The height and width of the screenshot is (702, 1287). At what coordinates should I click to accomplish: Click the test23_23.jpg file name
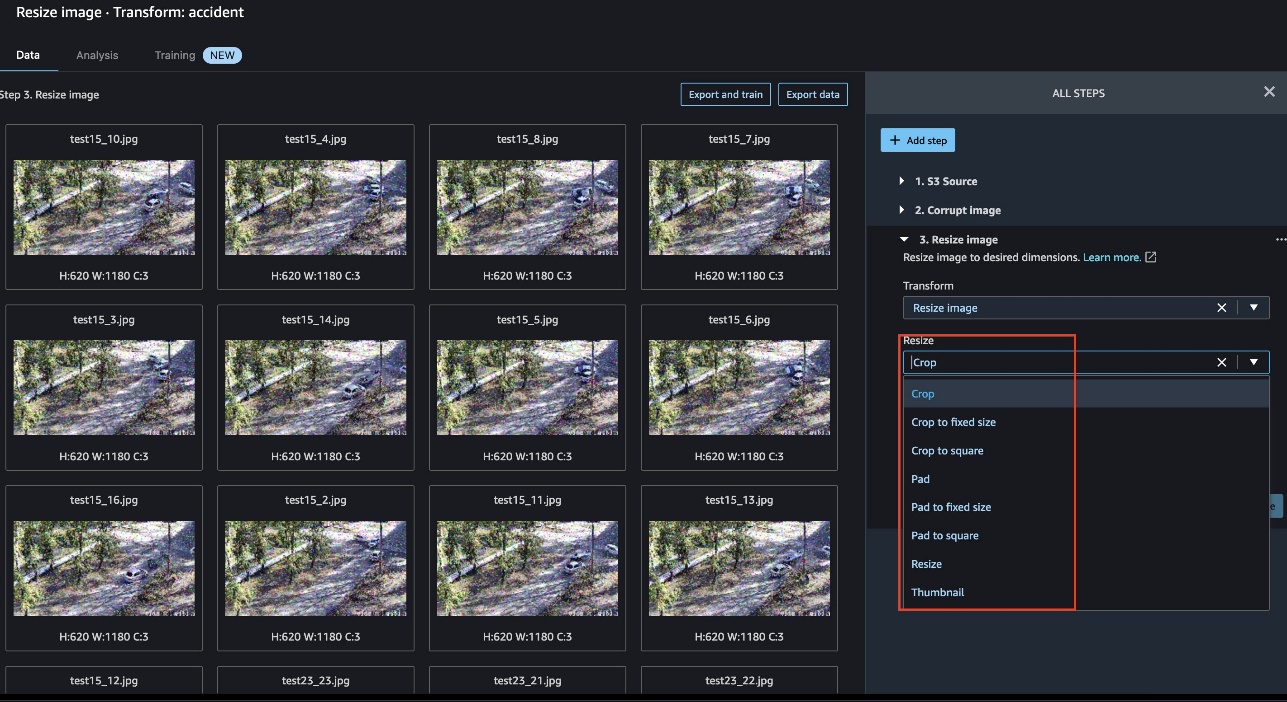pos(316,680)
